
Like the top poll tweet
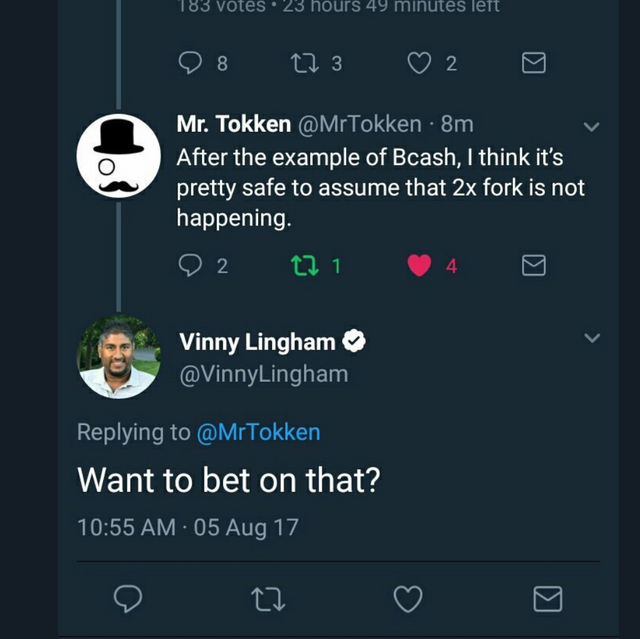(x=419, y=63)
